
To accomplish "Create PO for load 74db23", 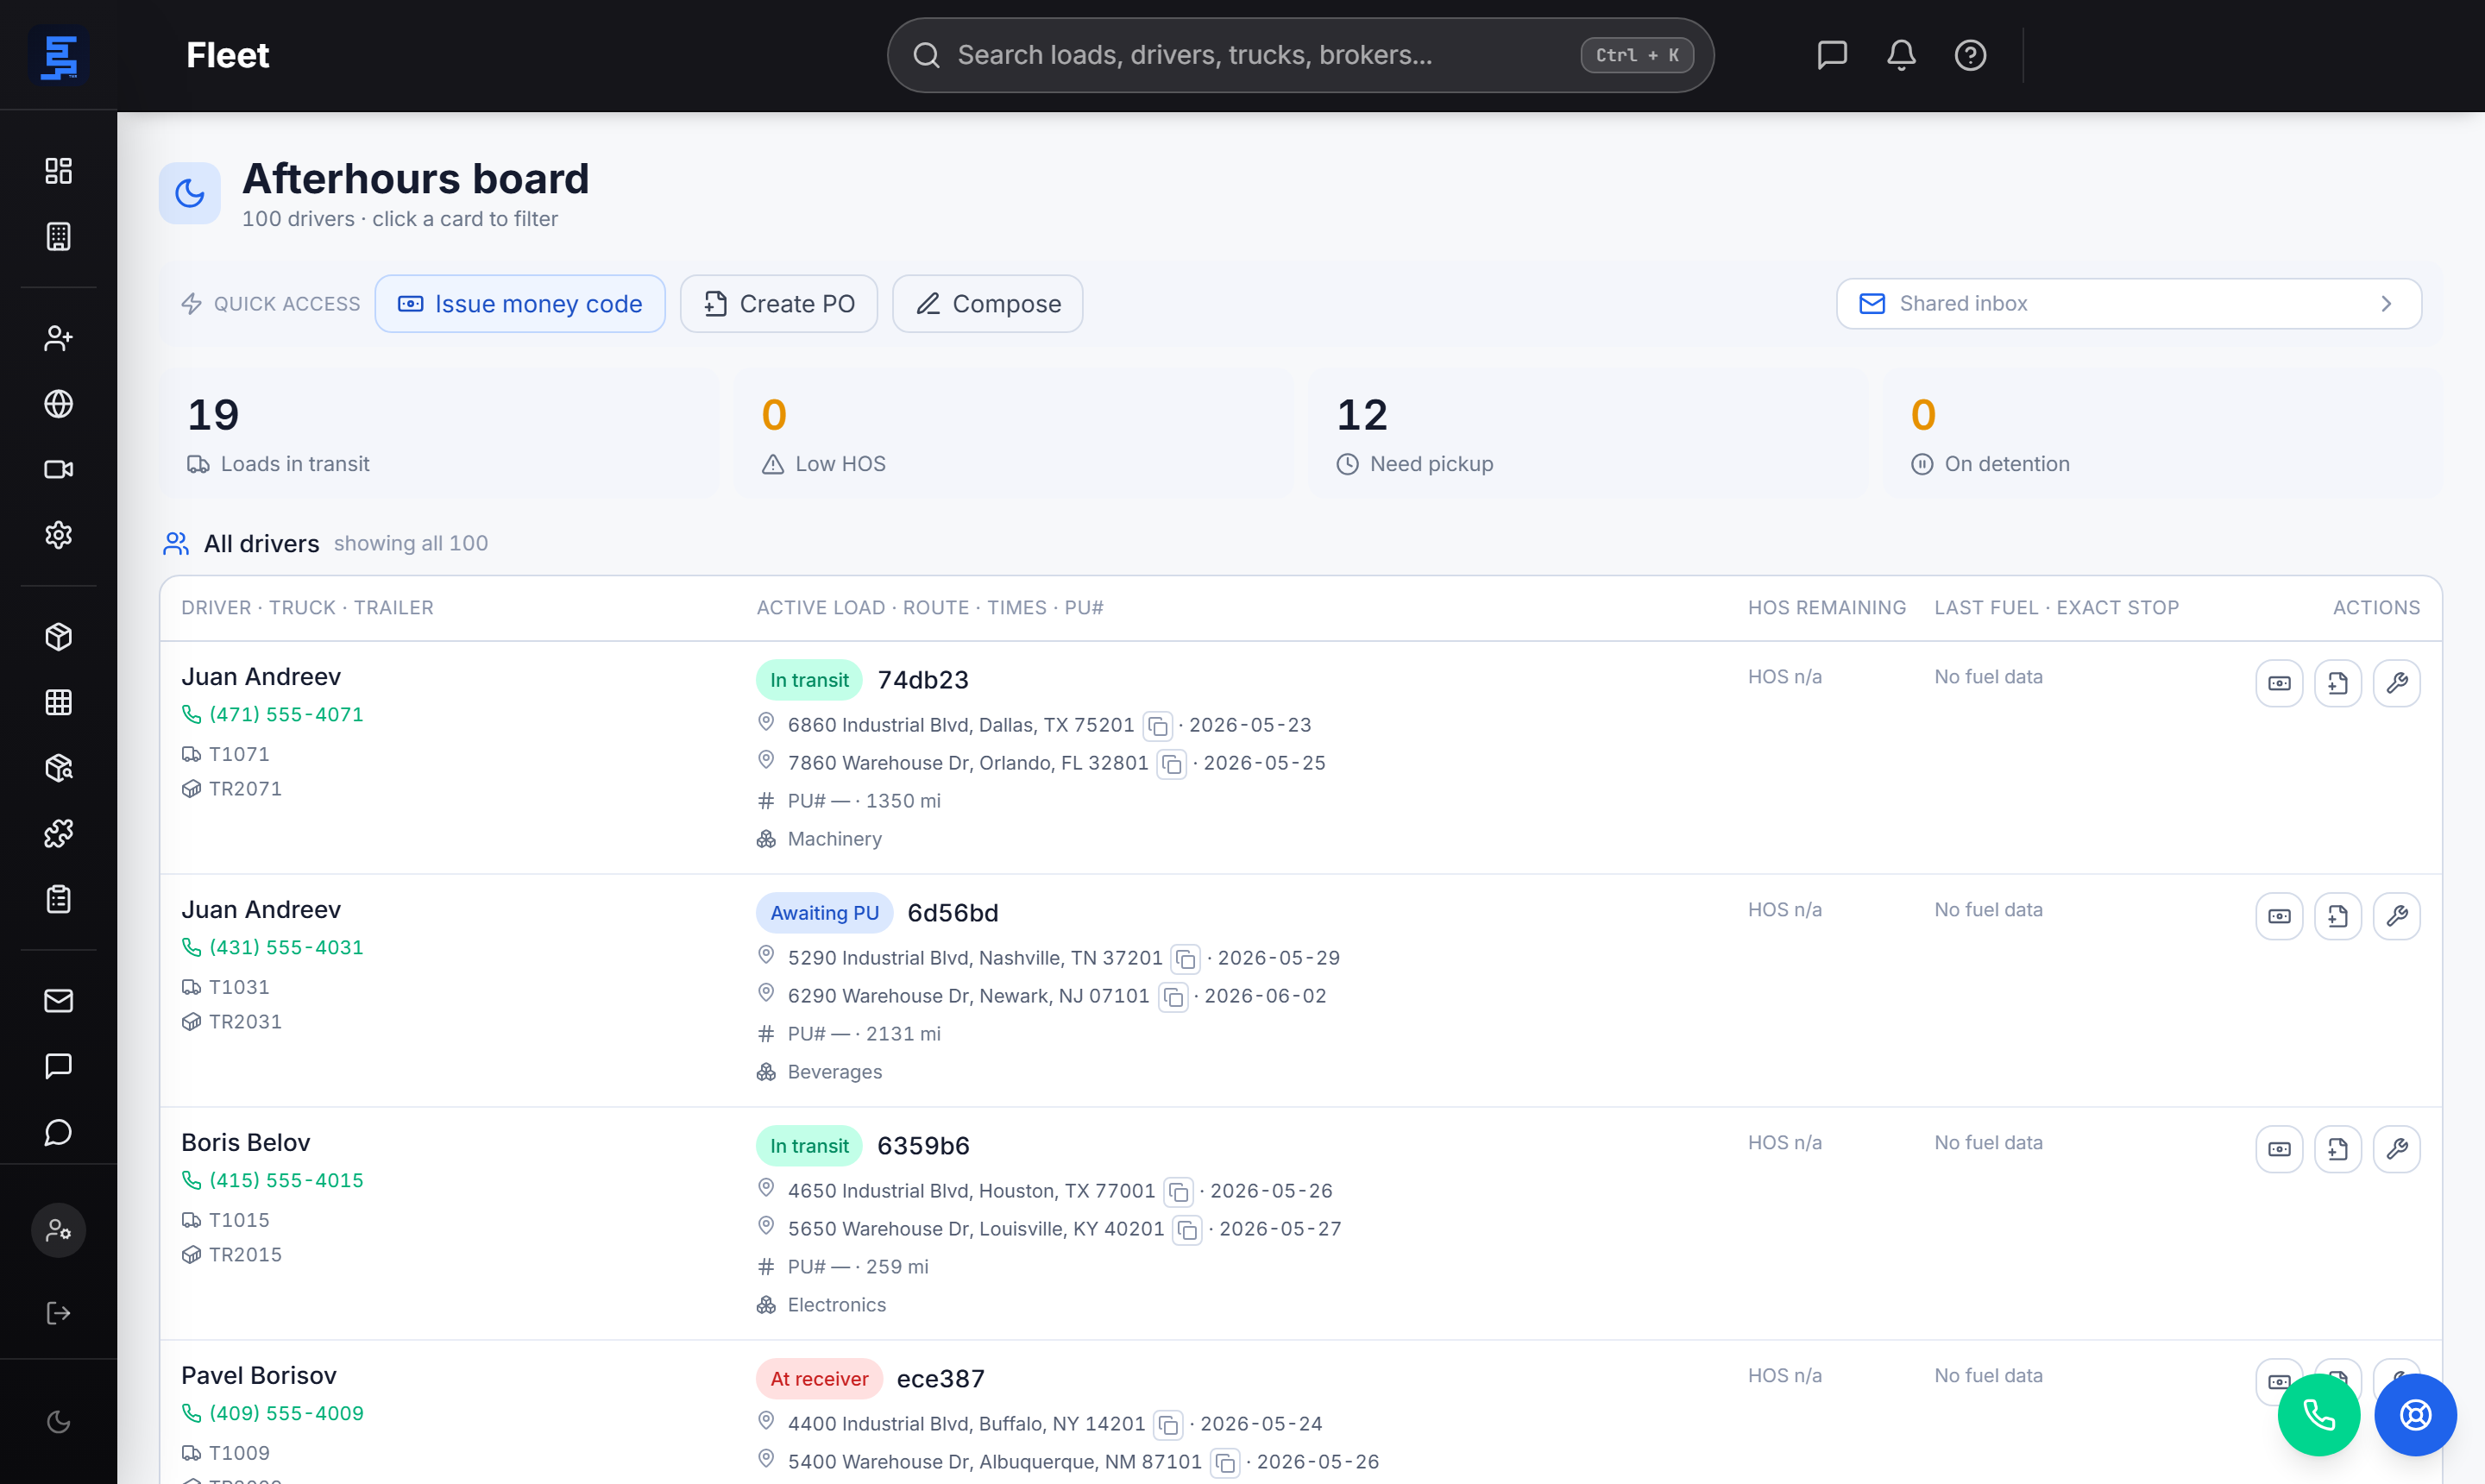I will coord(2338,683).
